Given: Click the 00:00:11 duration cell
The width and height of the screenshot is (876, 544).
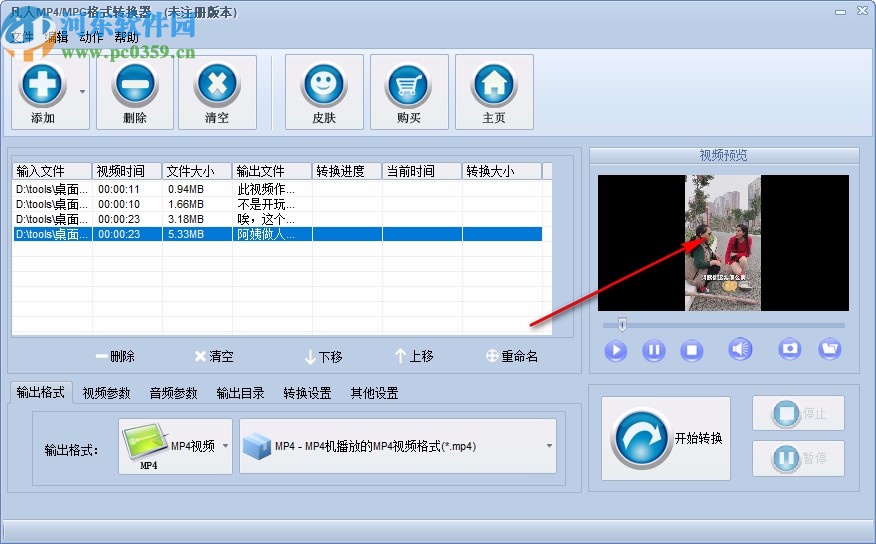Looking at the screenshot, I should 119,189.
